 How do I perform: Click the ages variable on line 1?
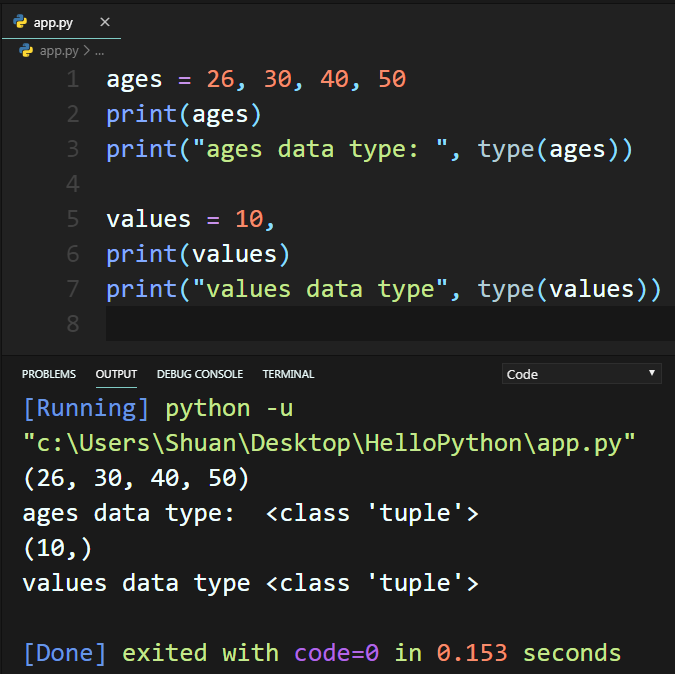[134, 80]
